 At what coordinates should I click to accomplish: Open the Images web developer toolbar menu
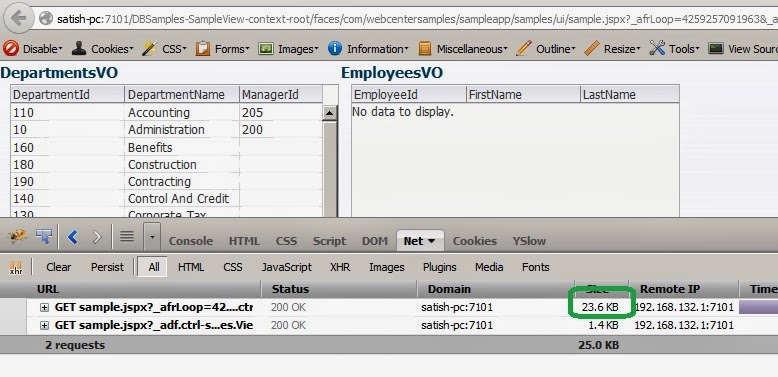(288, 49)
